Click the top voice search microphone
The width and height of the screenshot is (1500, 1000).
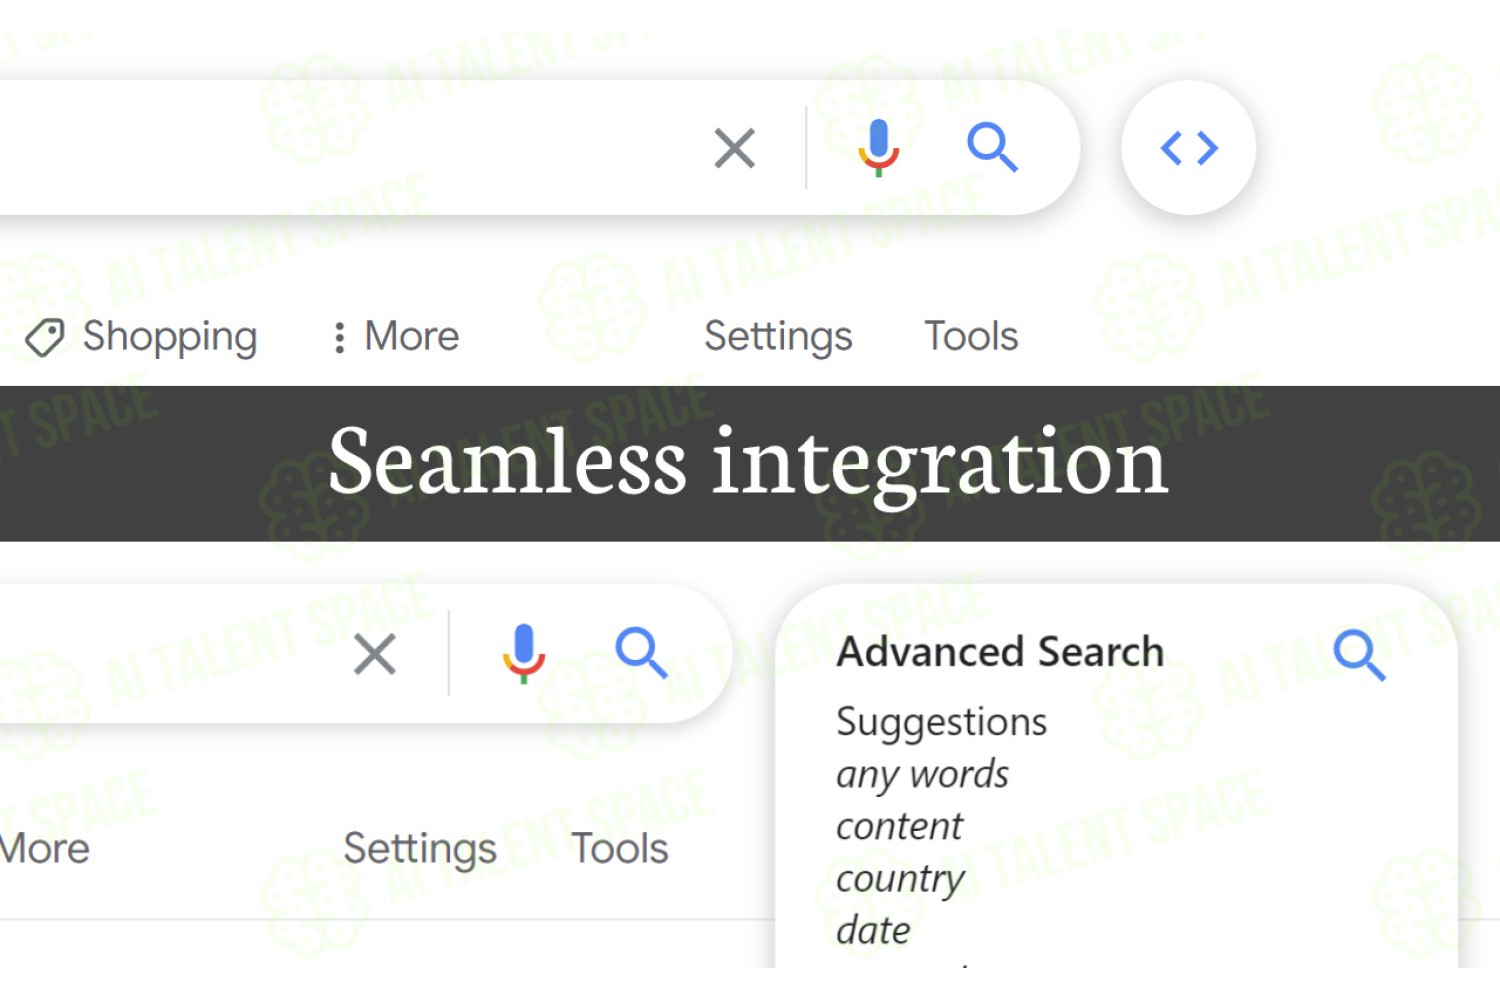879,149
